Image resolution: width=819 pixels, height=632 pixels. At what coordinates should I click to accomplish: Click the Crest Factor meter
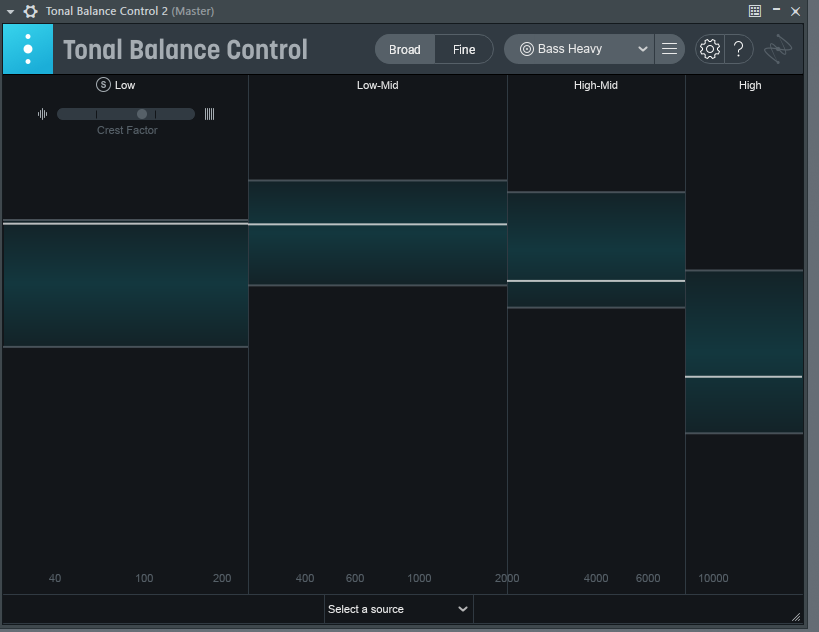click(x=126, y=114)
